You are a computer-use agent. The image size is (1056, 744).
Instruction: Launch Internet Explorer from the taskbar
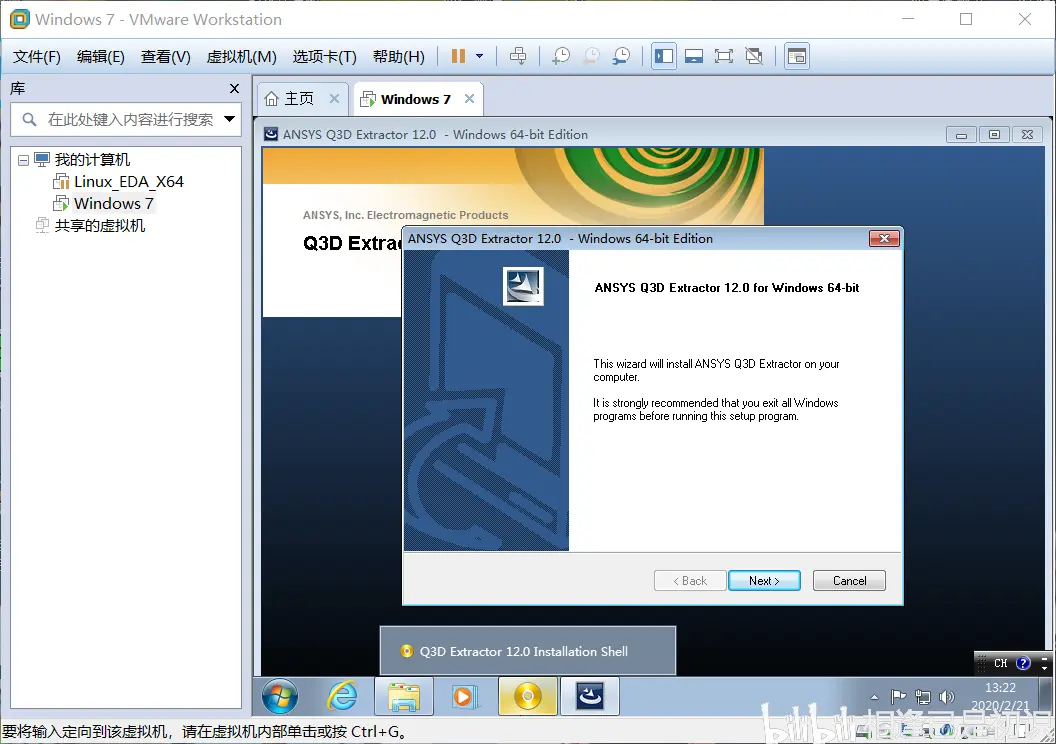pos(342,696)
